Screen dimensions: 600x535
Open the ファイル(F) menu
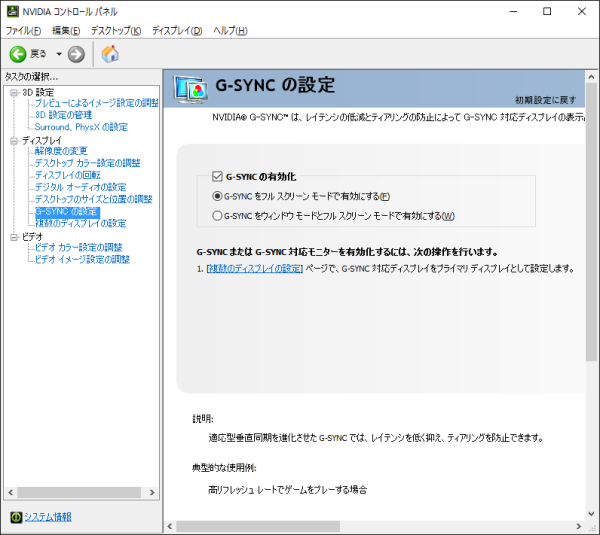tap(23, 31)
